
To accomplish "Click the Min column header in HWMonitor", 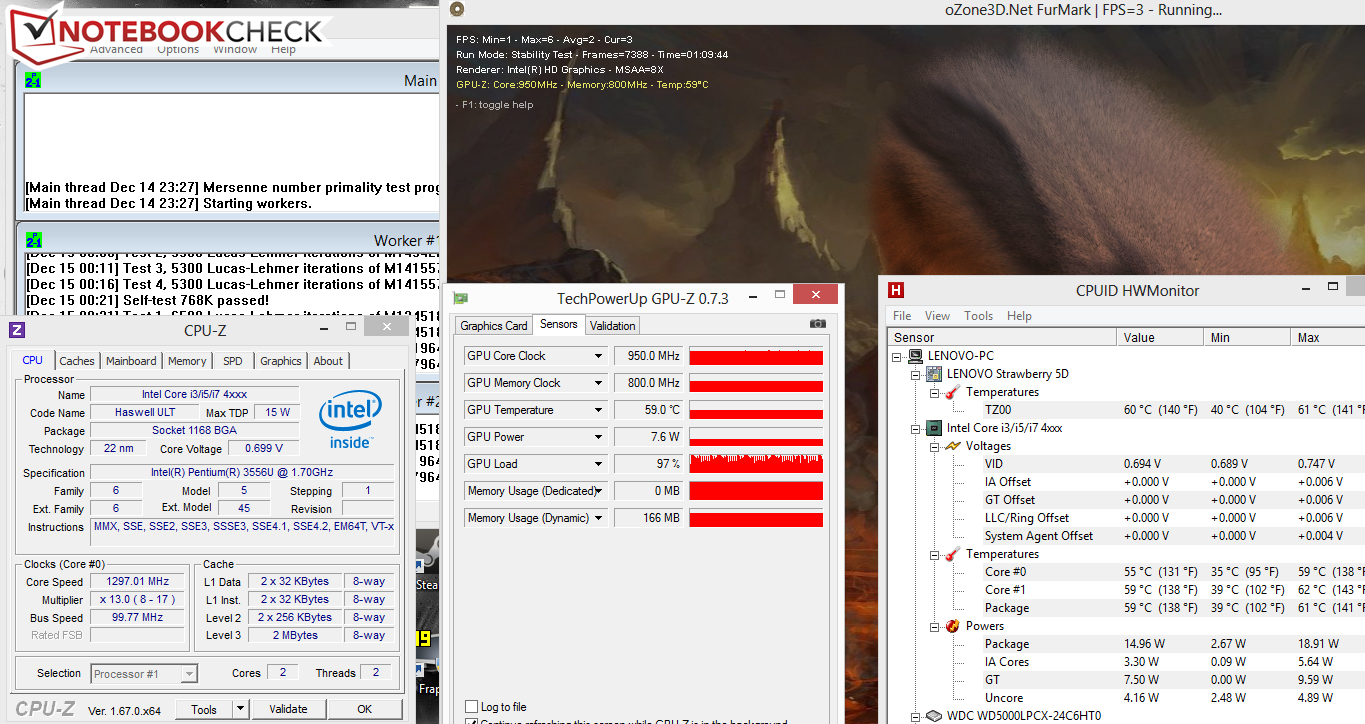I will (x=1247, y=338).
